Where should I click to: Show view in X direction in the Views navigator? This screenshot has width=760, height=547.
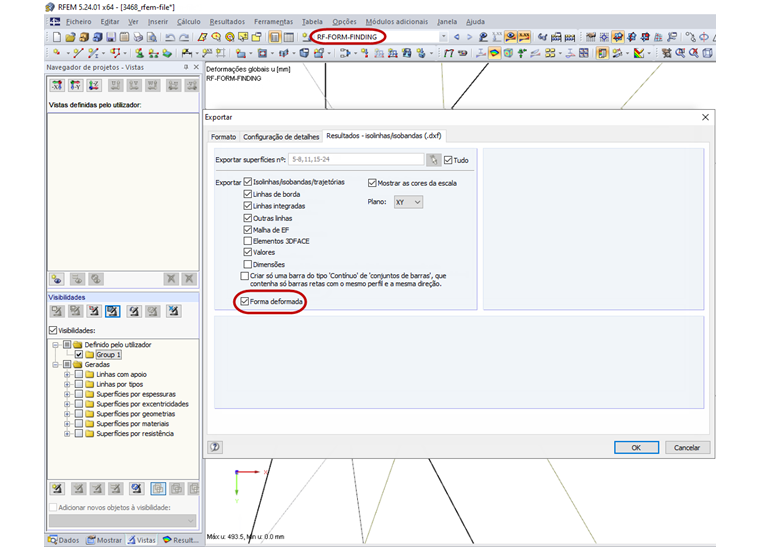pos(57,86)
